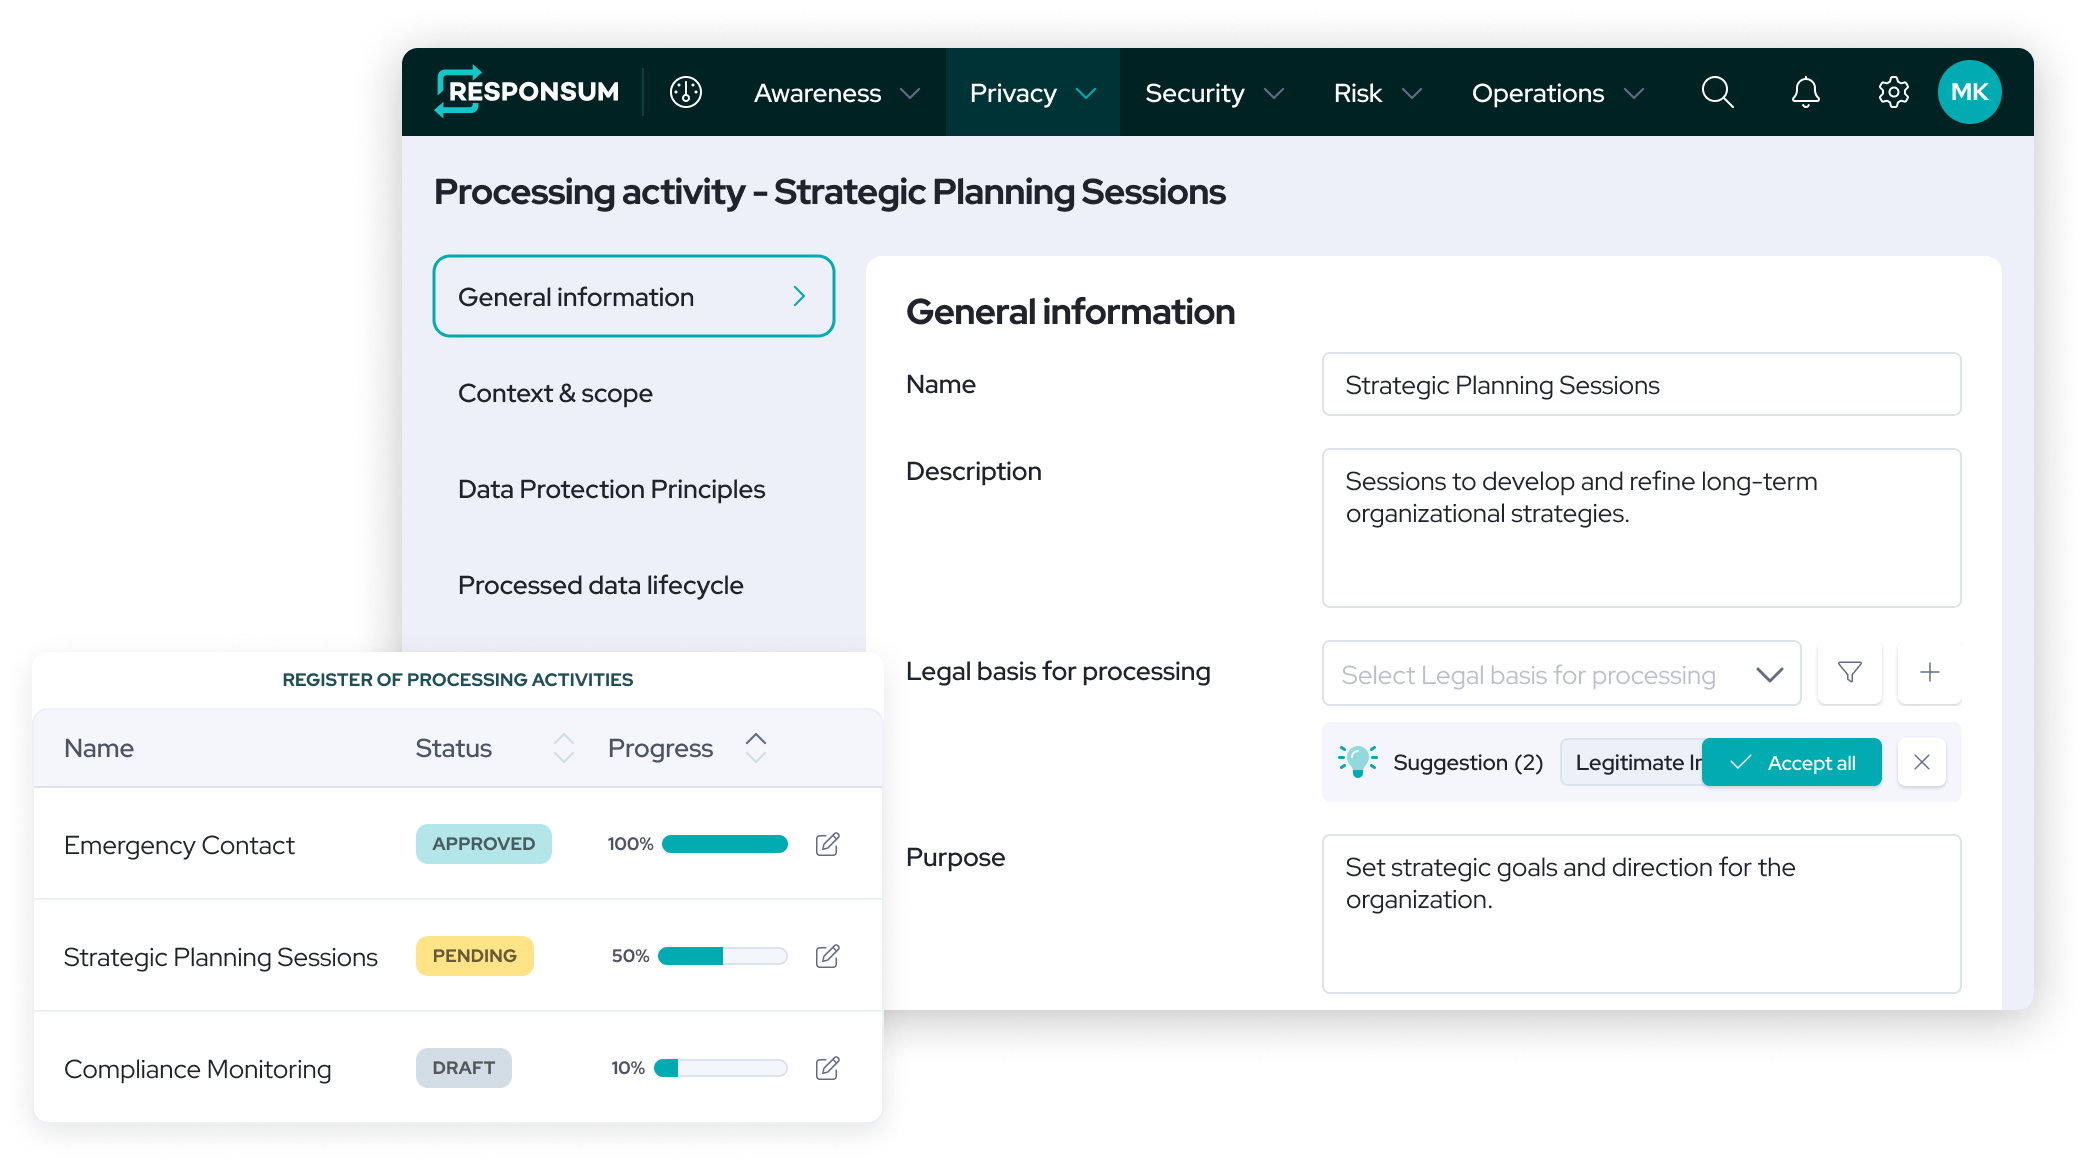The height and width of the screenshot is (1164, 2090).
Task: Click the plus icon to add legal basis
Action: [x=1930, y=673]
